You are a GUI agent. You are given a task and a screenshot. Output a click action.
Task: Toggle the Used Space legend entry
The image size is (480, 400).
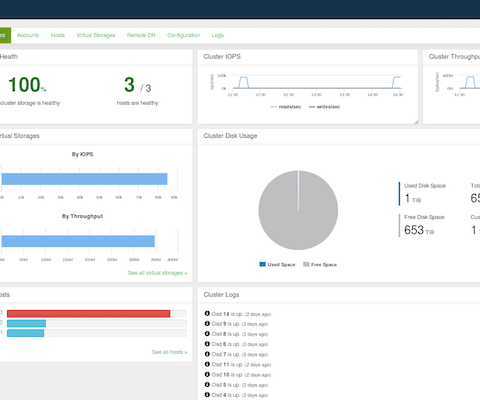coord(277,265)
